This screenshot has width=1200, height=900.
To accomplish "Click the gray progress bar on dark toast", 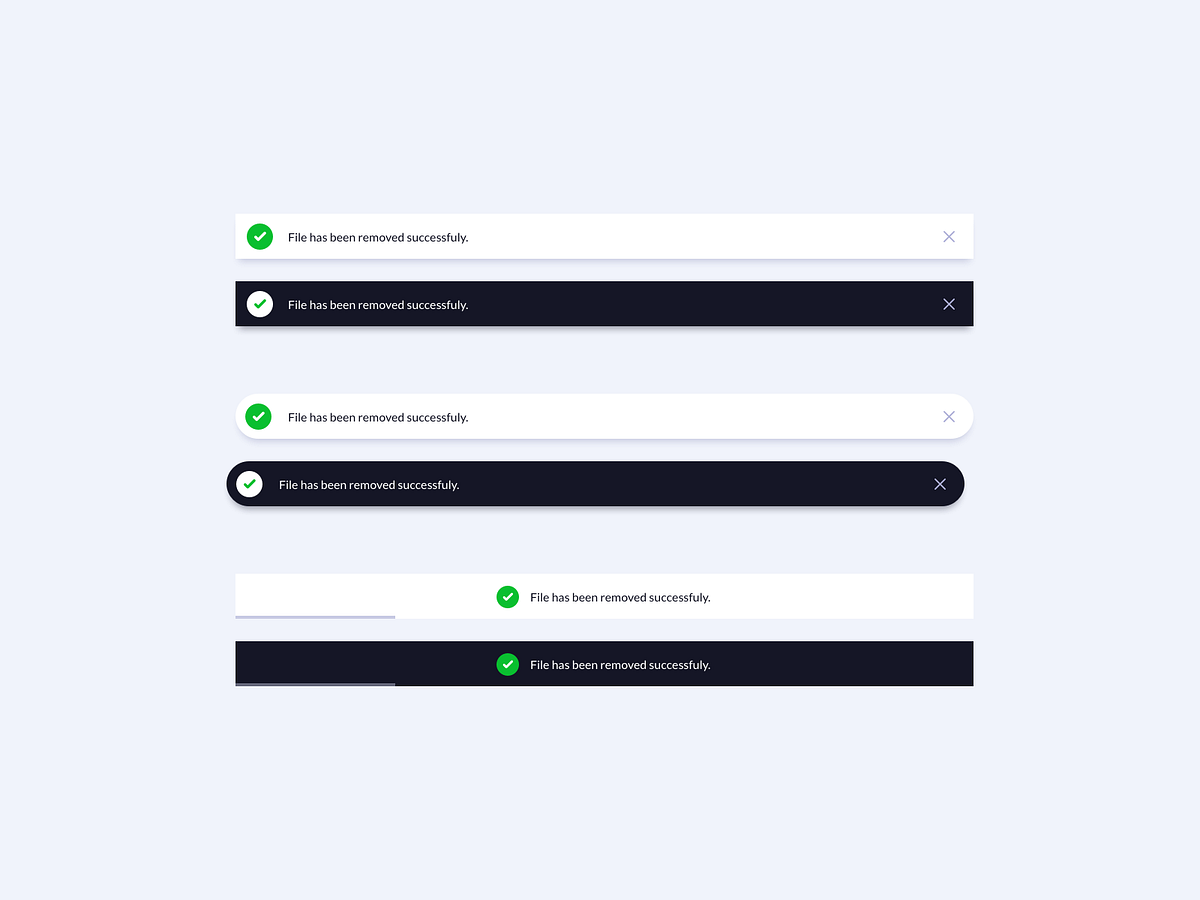I will (x=315, y=684).
